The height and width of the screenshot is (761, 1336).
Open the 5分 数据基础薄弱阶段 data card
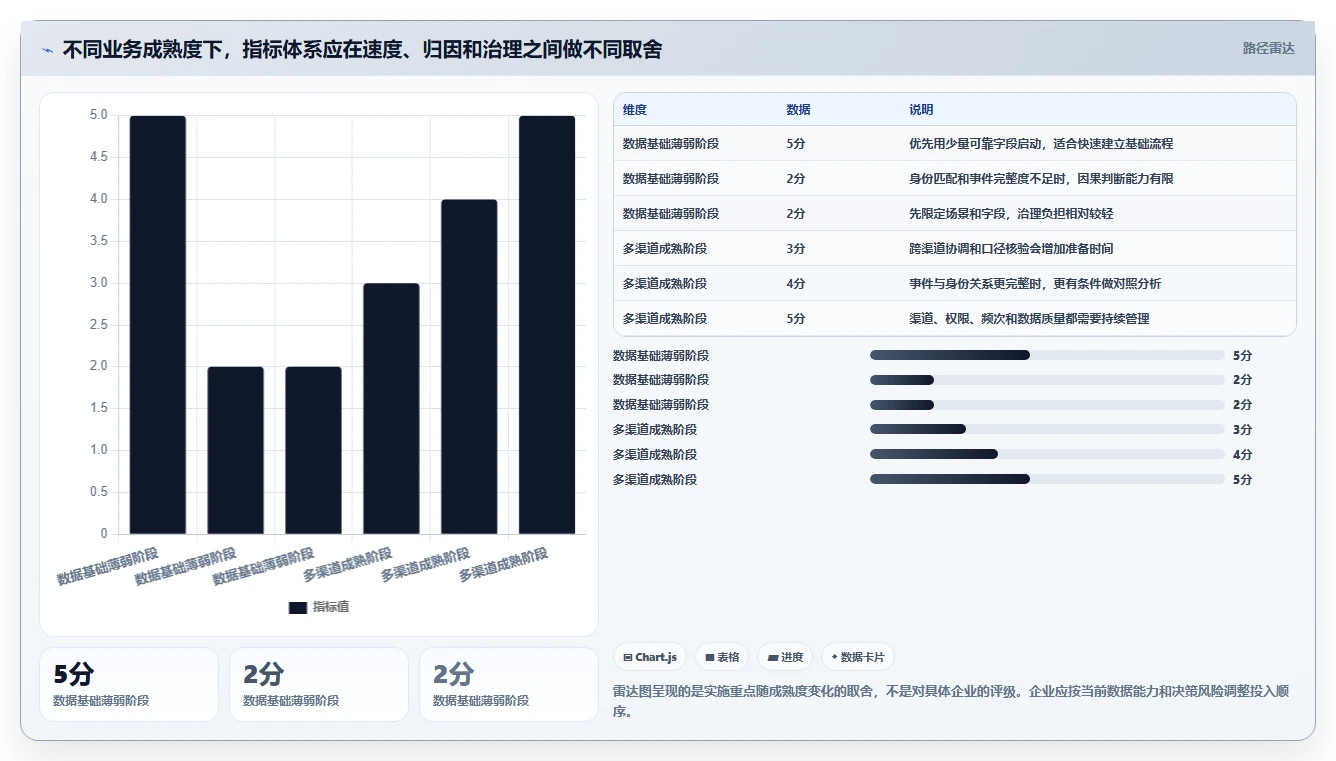tap(129, 685)
